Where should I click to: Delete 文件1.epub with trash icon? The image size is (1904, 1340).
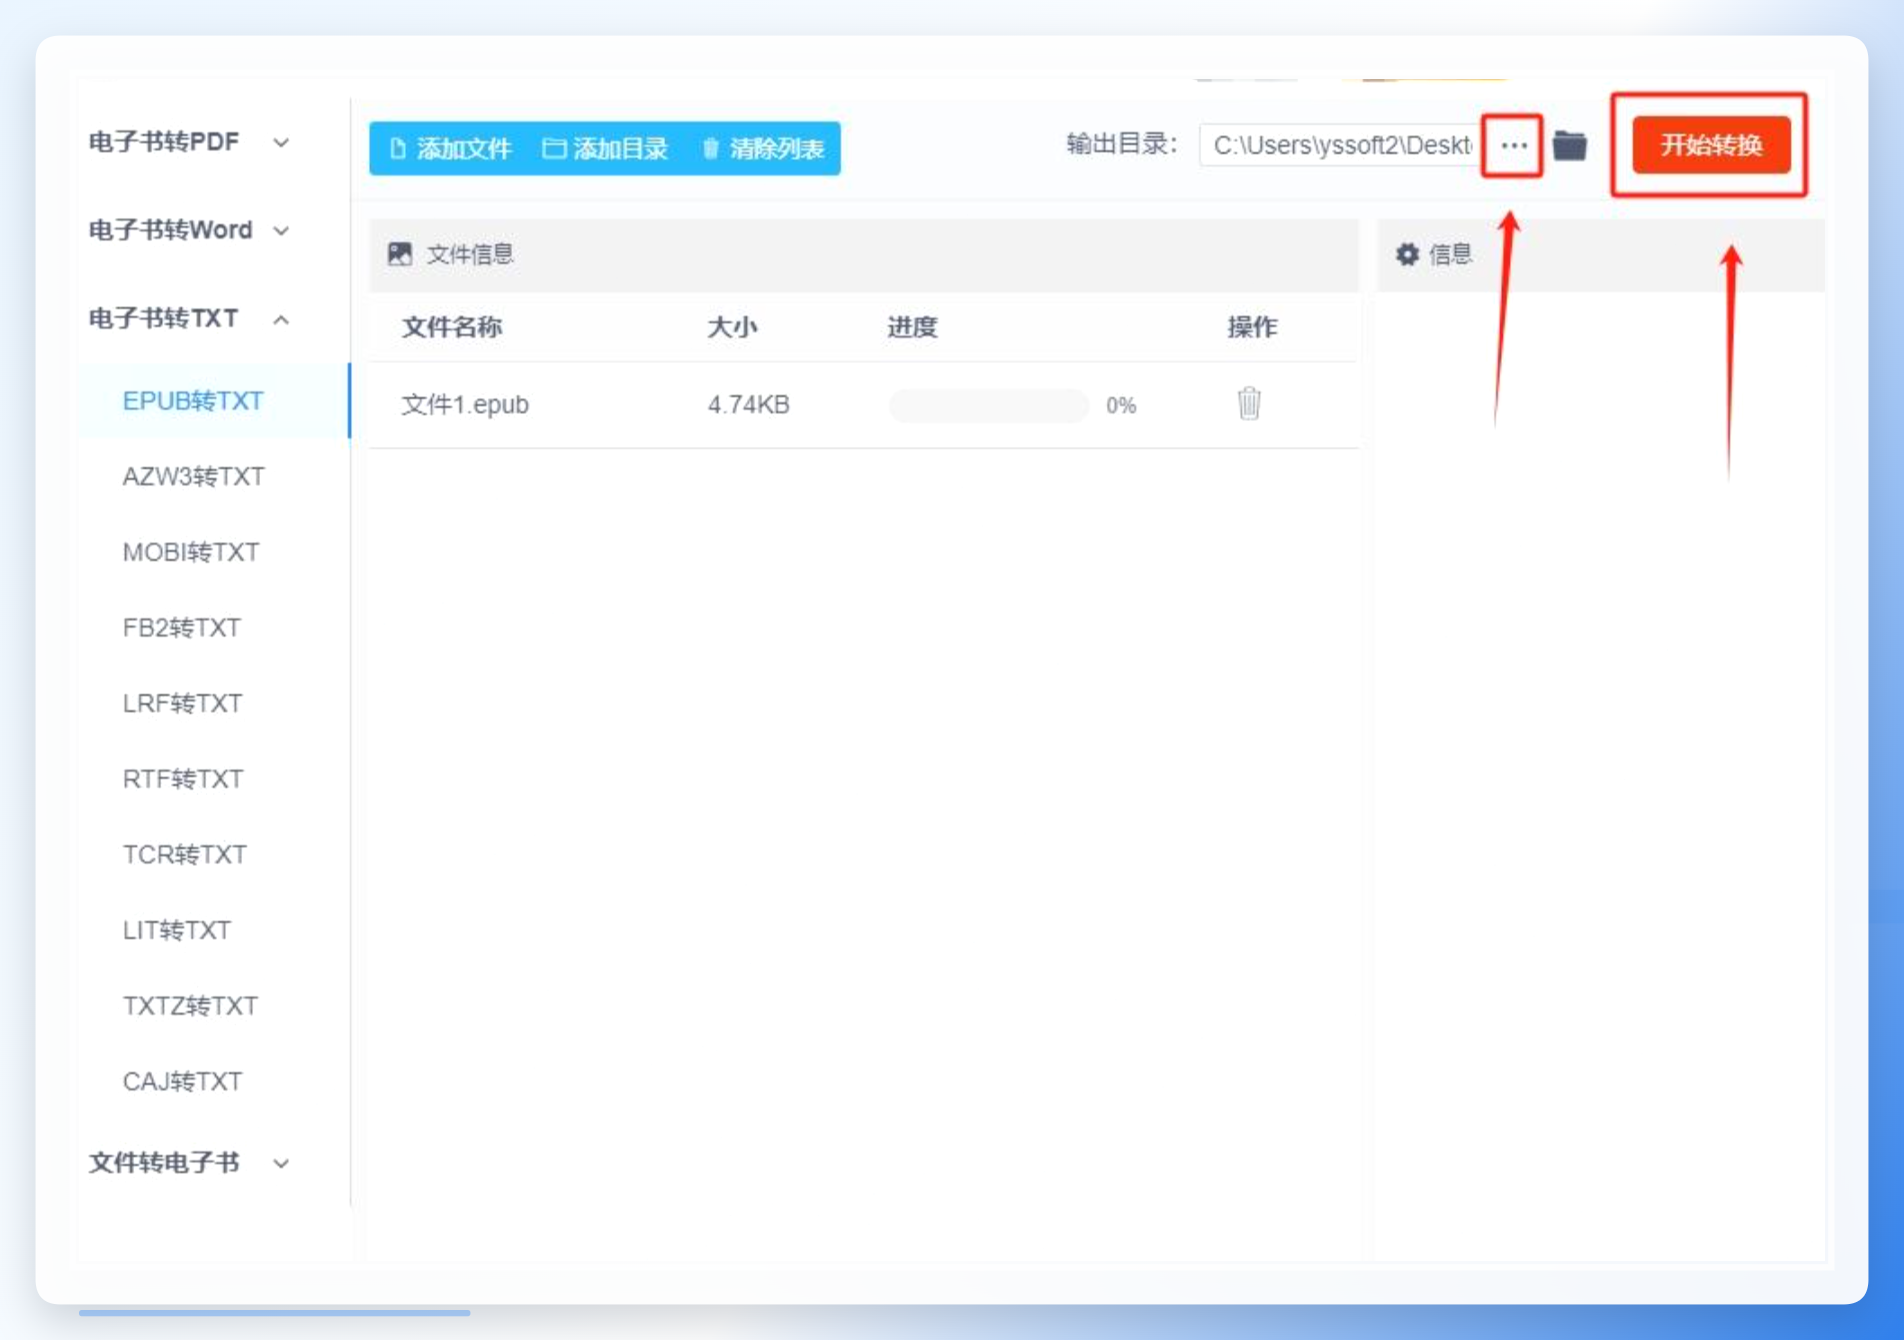tap(1248, 403)
